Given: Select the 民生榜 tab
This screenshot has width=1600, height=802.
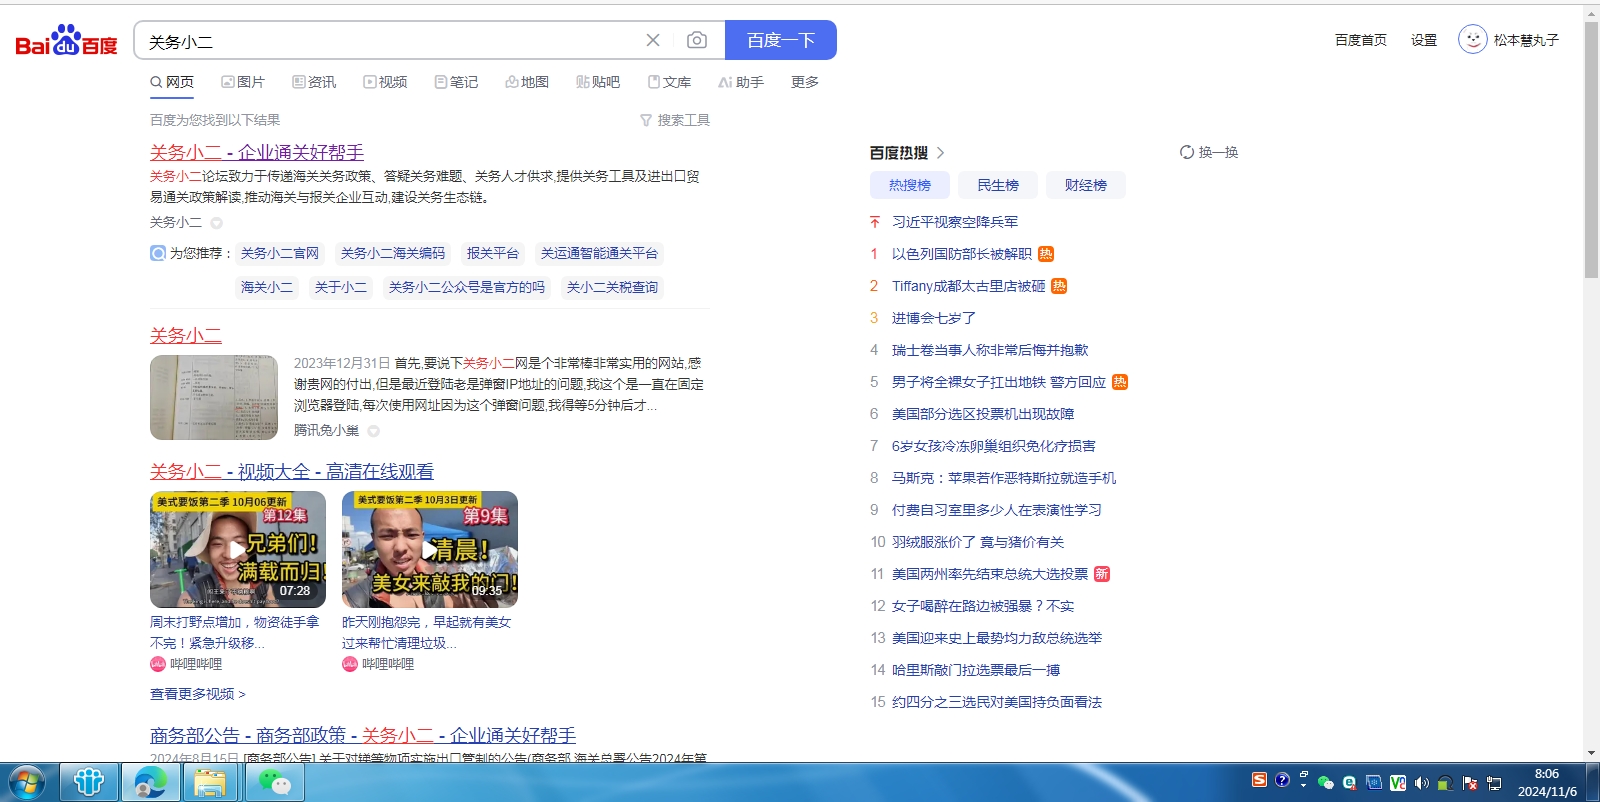Looking at the screenshot, I should tap(998, 185).
